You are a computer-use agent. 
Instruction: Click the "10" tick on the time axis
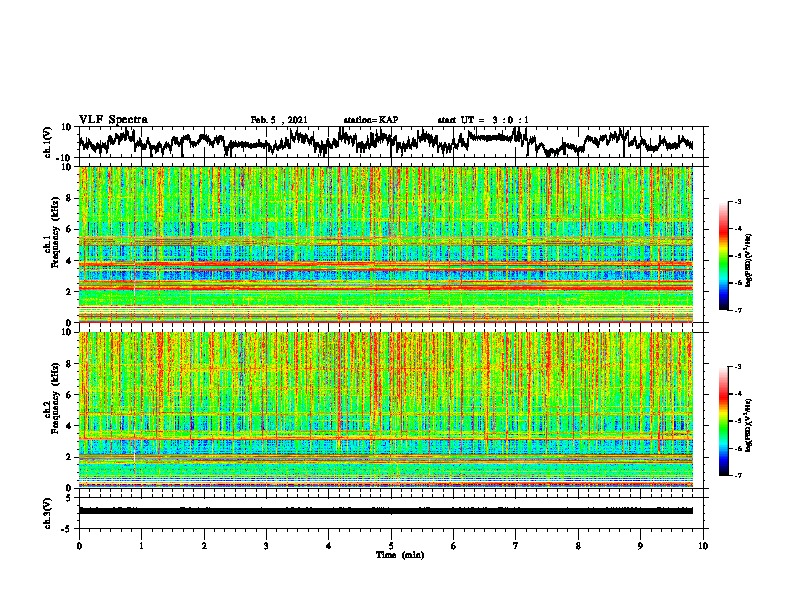point(703,546)
